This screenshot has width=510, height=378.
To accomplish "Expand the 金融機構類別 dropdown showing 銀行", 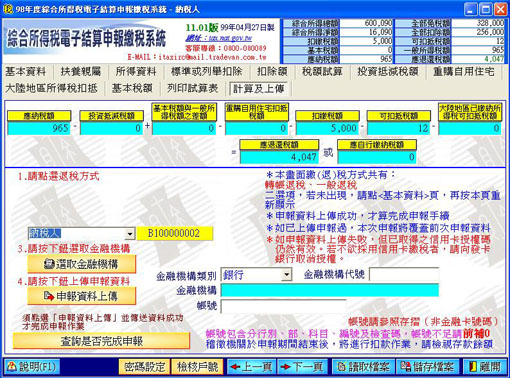I will [x=286, y=275].
